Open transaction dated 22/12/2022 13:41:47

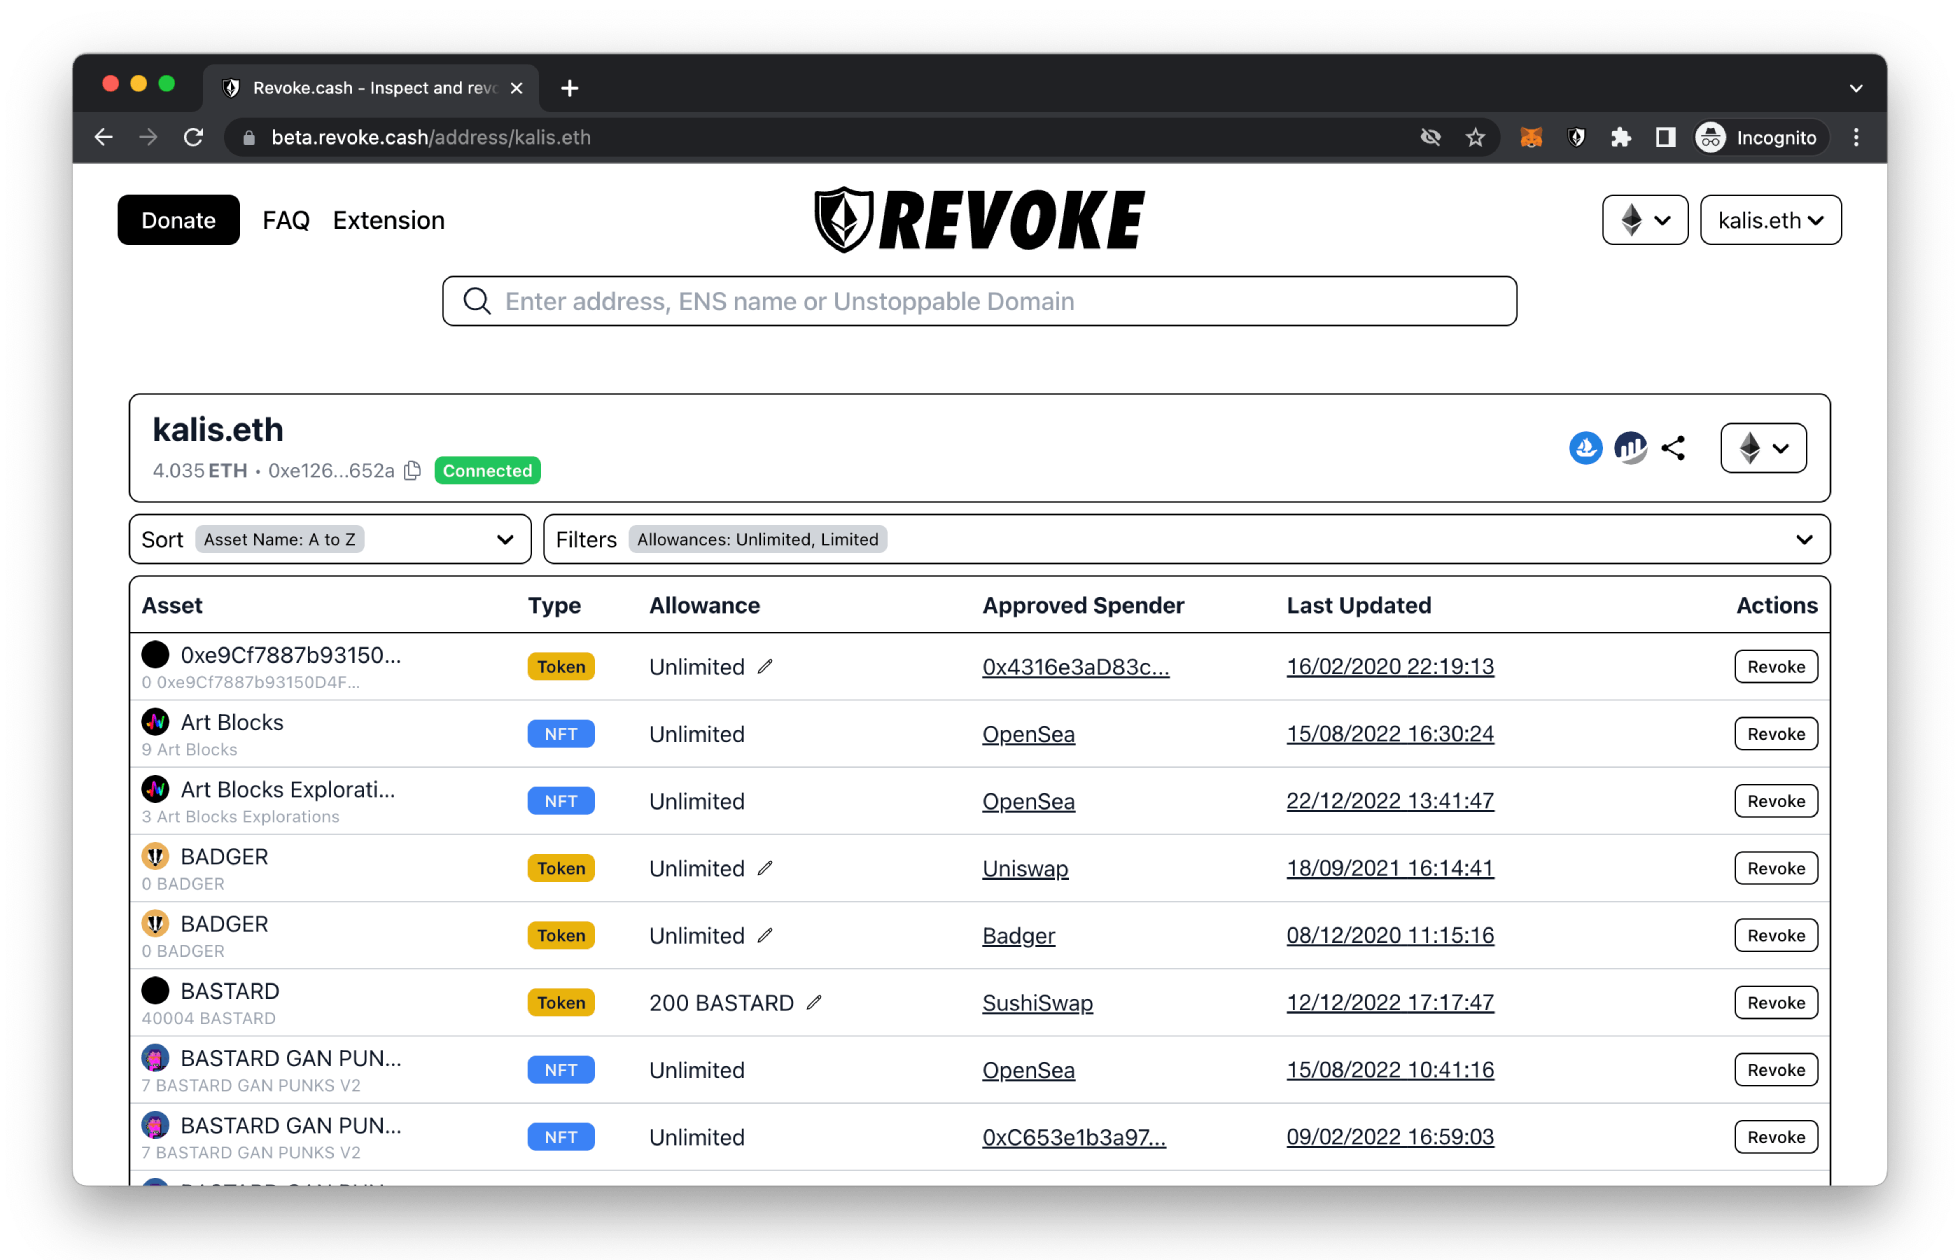pos(1390,801)
